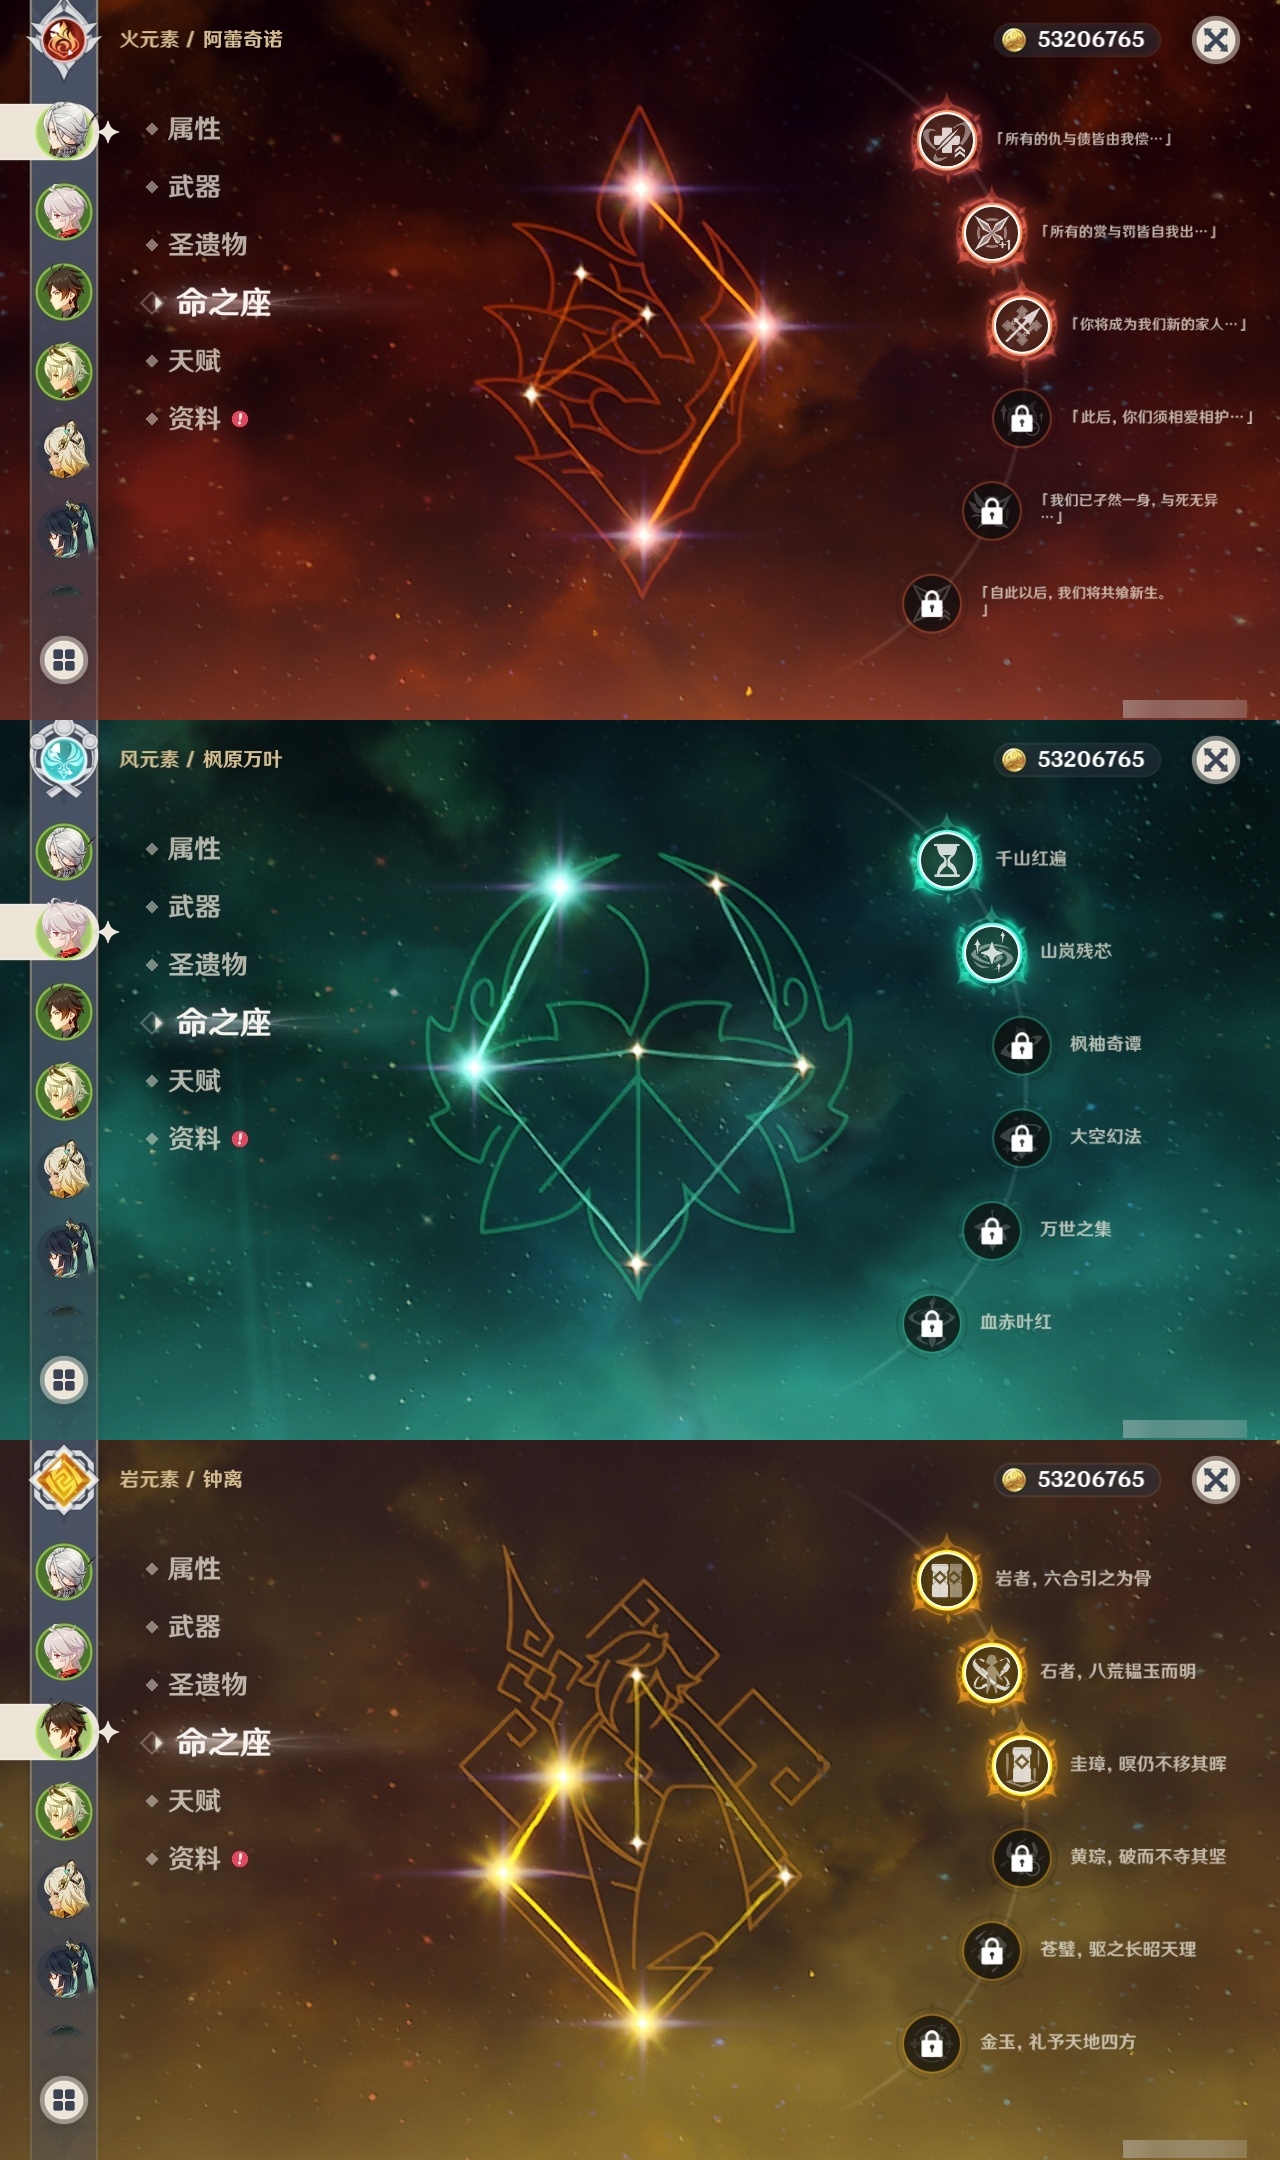Click the locked 枫袖奇谭 constellation icon
Screen dimensions: 1280x2160
1021,1045
